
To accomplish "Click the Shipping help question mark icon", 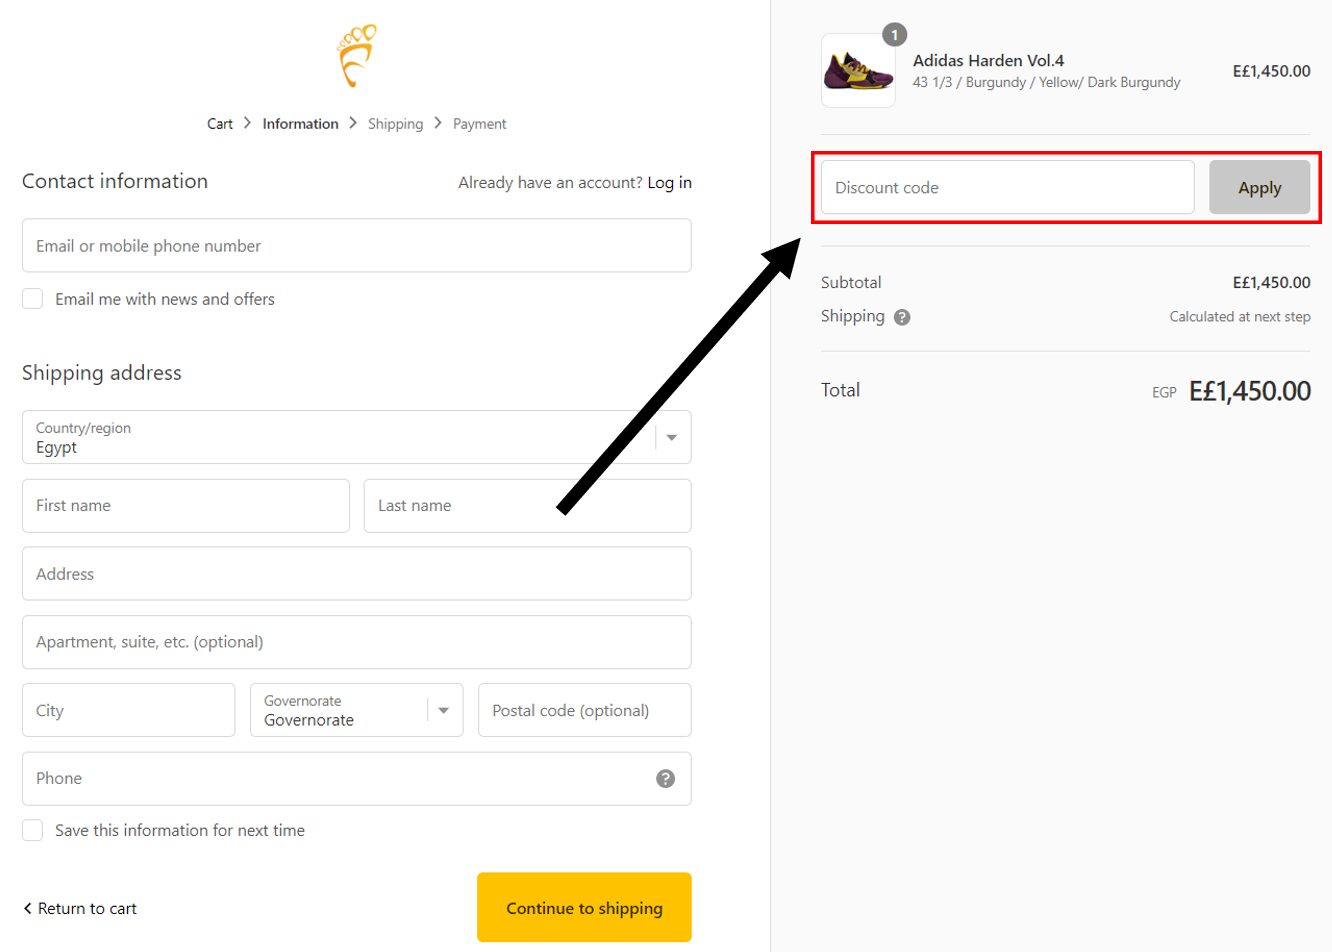I will point(902,317).
